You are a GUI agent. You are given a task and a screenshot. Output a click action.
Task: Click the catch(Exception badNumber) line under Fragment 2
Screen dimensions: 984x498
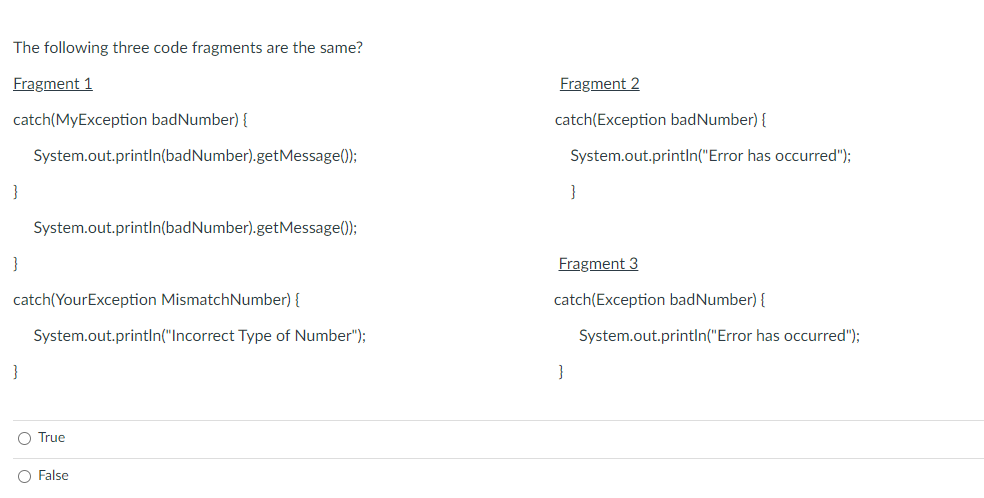[x=661, y=120]
